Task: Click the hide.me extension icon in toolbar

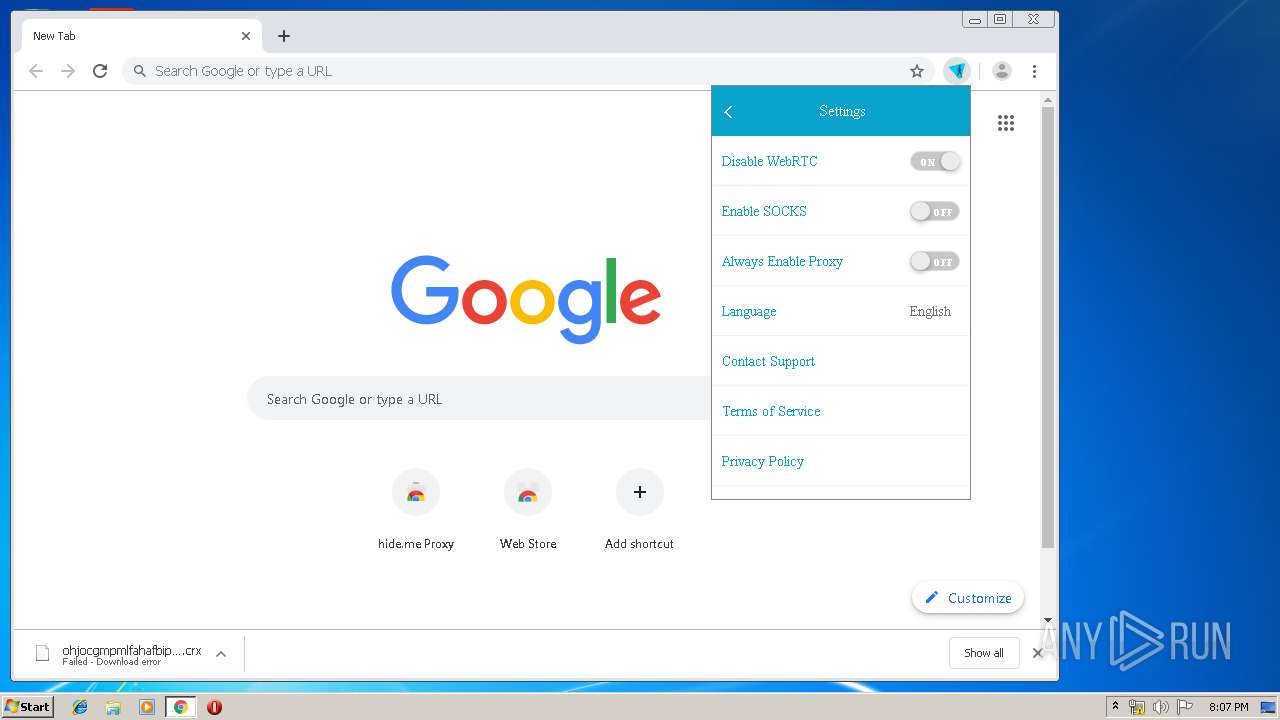Action: click(x=957, y=71)
